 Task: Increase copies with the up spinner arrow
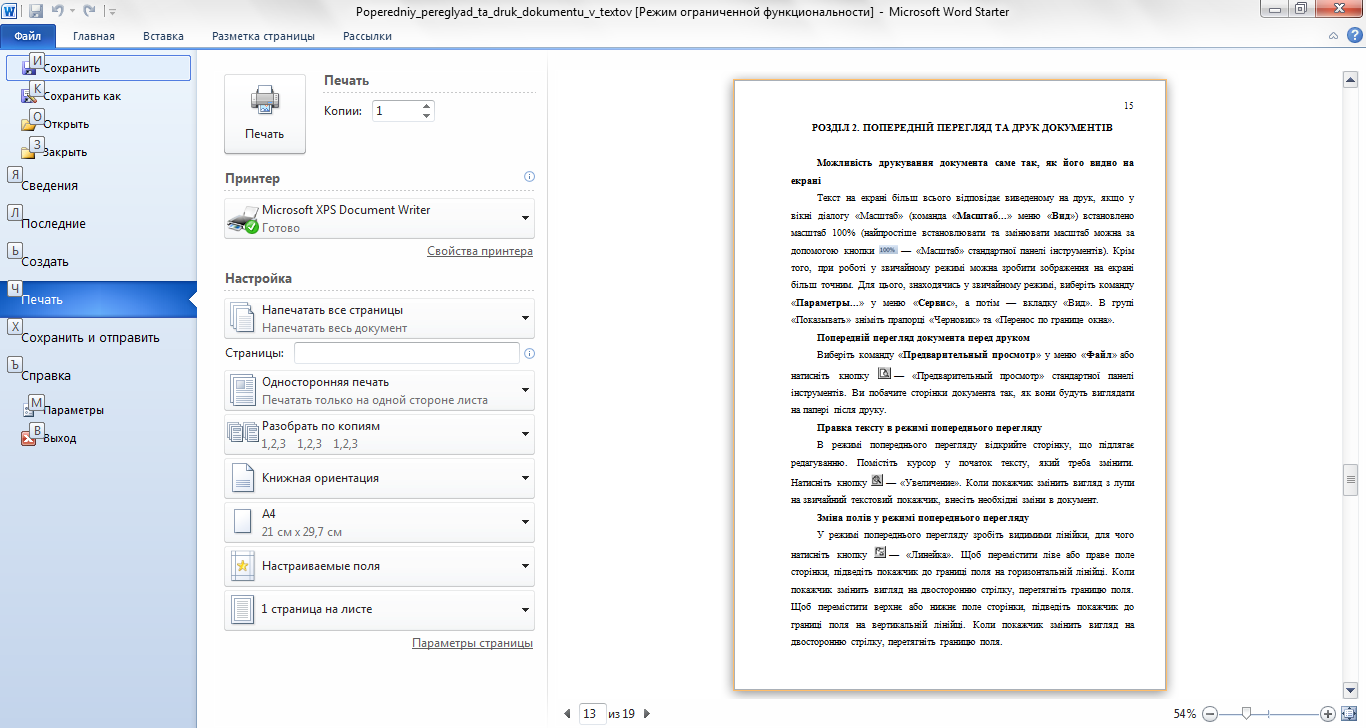pyautogui.click(x=427, y=106)
